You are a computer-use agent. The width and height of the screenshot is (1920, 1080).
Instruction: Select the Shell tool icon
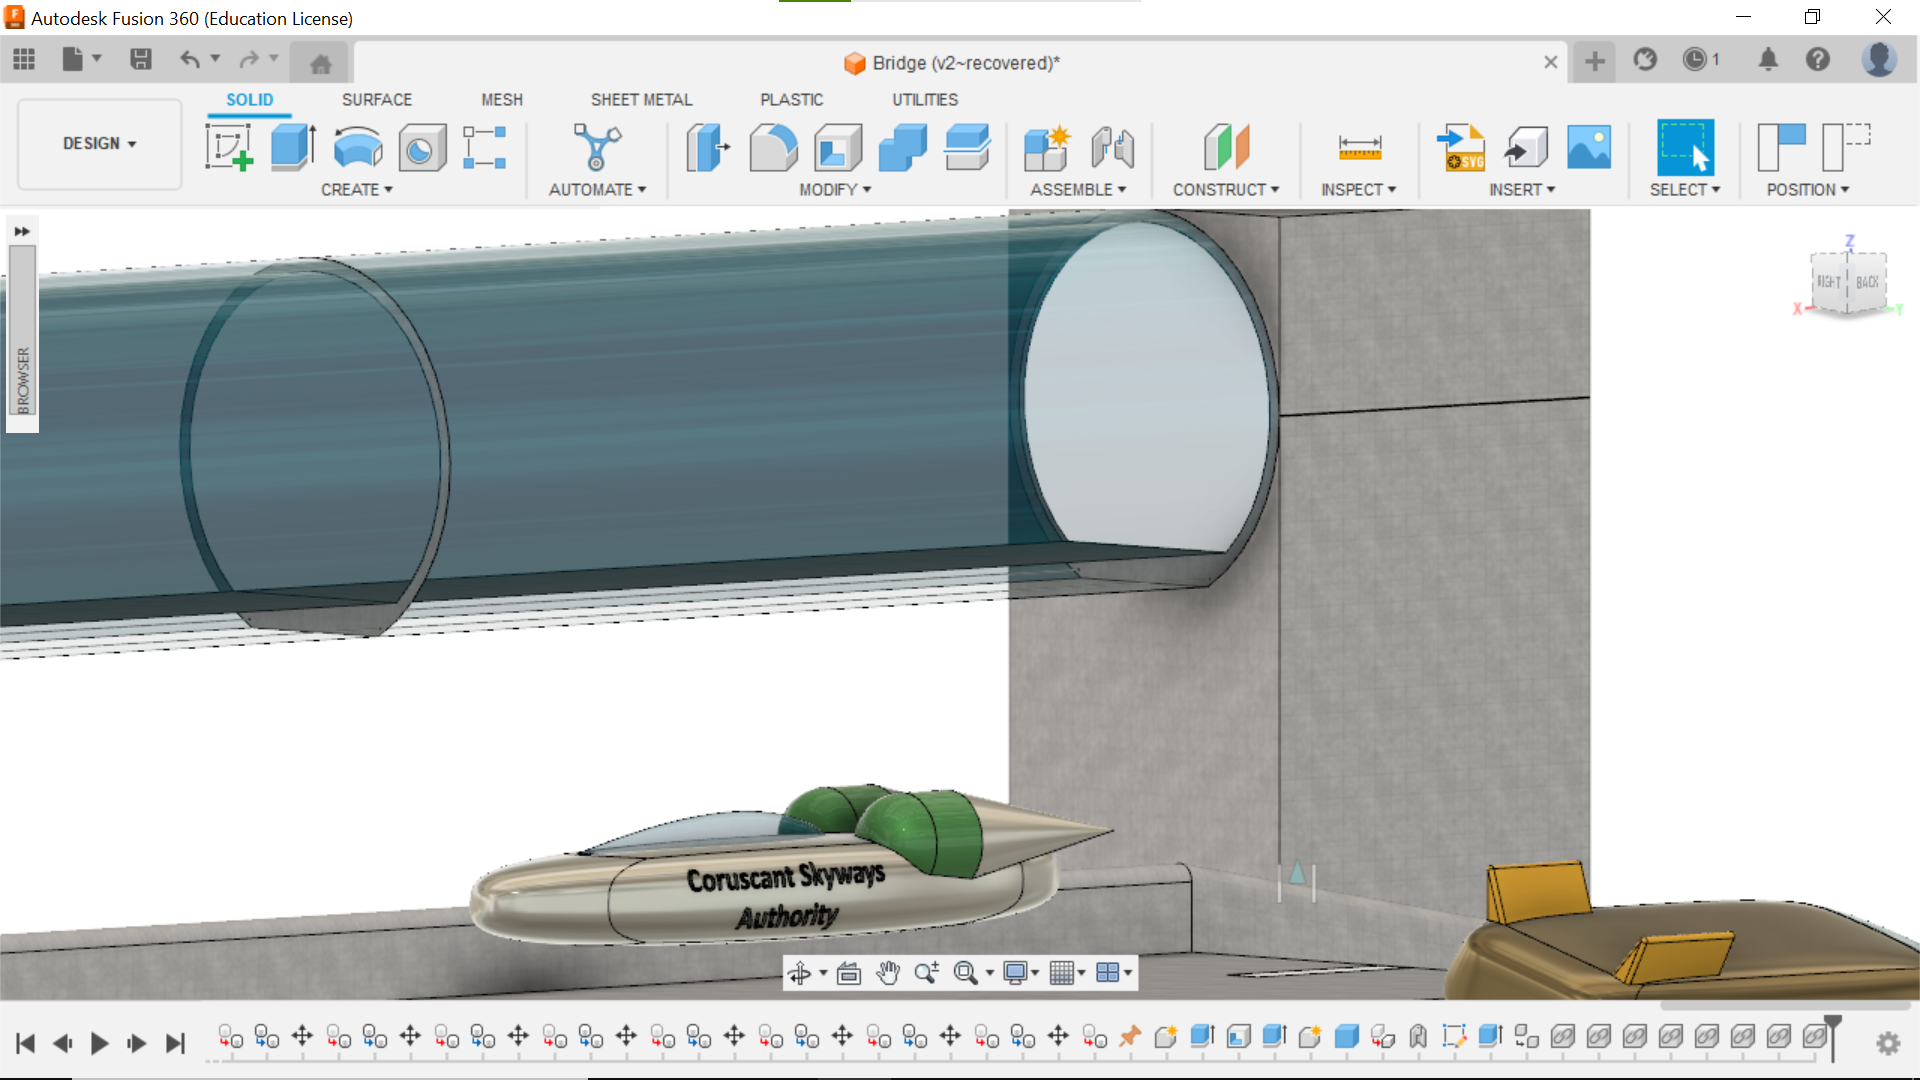838,147
